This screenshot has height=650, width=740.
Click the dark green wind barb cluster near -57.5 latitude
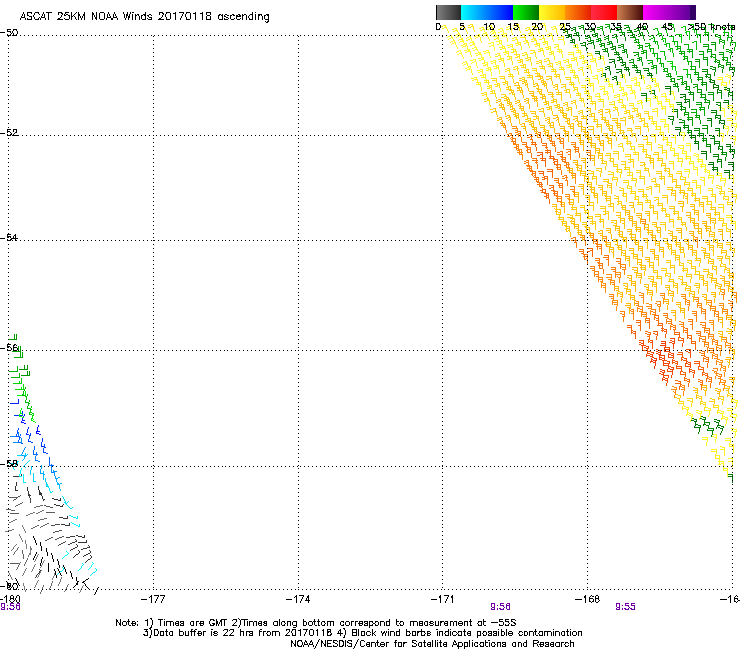pos(708,425)
